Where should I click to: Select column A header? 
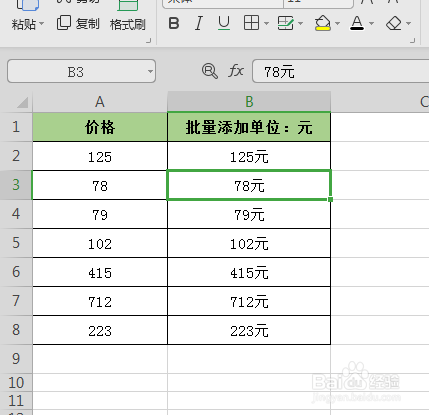tap(100, 102)
